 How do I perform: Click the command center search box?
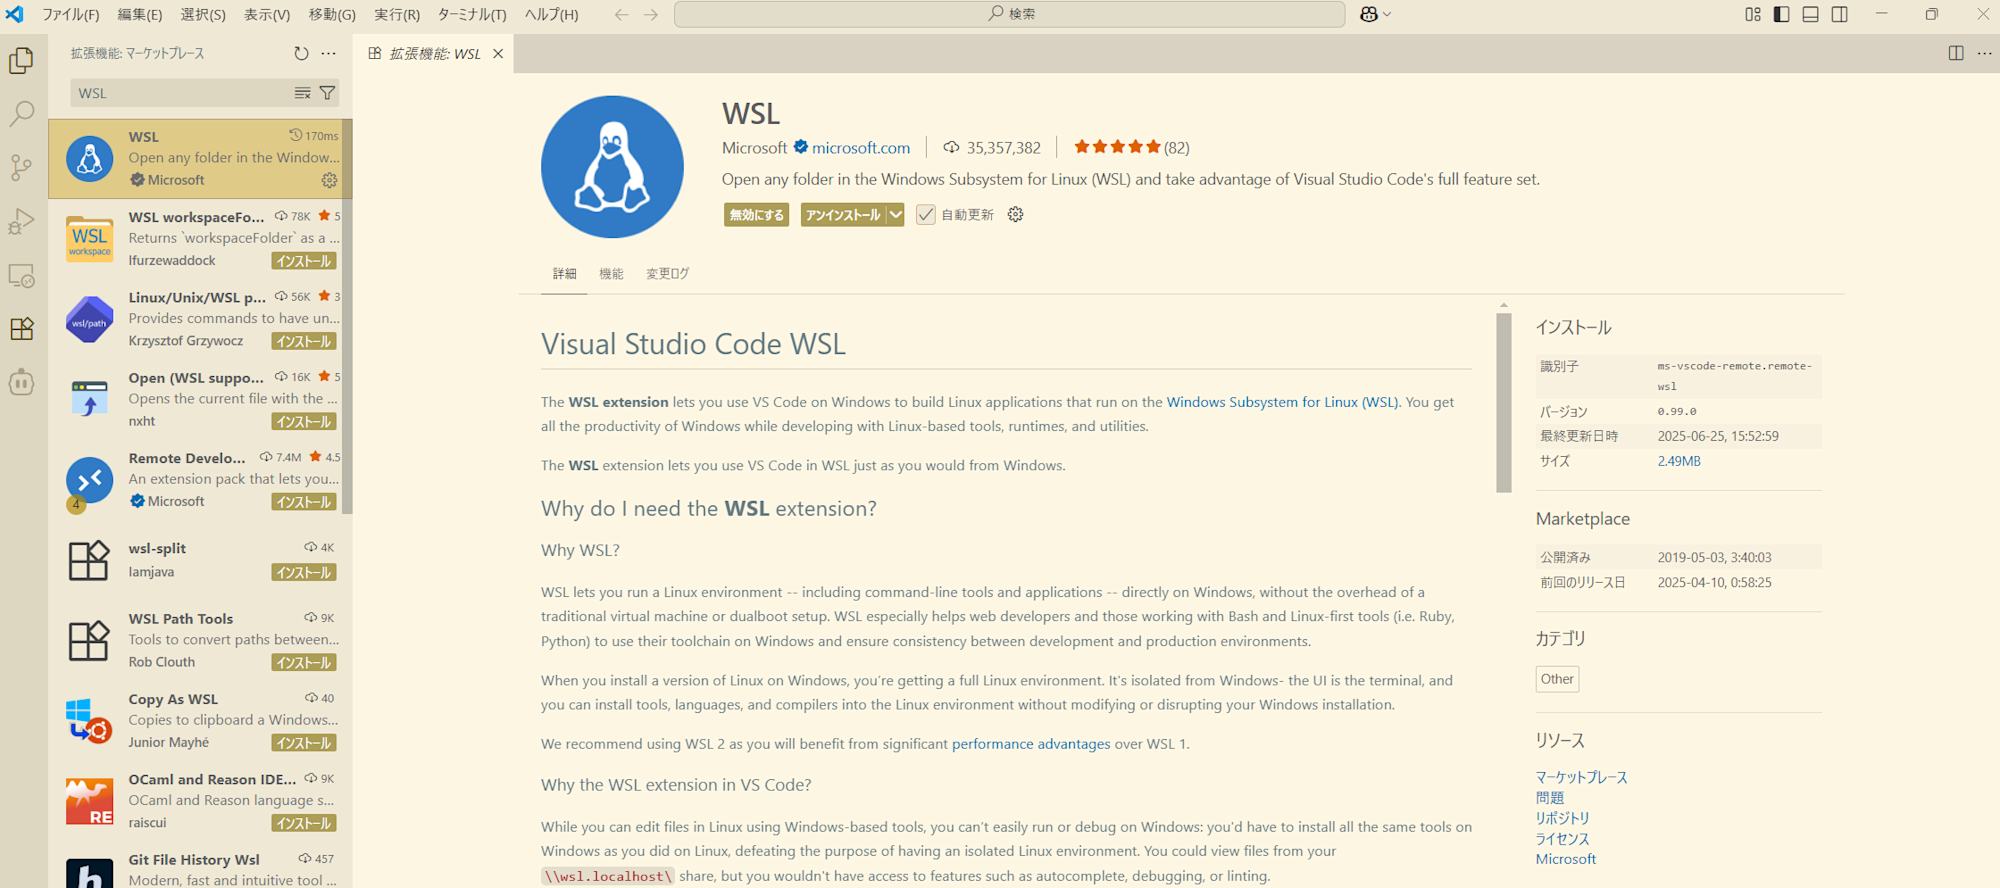(1010, 14)
